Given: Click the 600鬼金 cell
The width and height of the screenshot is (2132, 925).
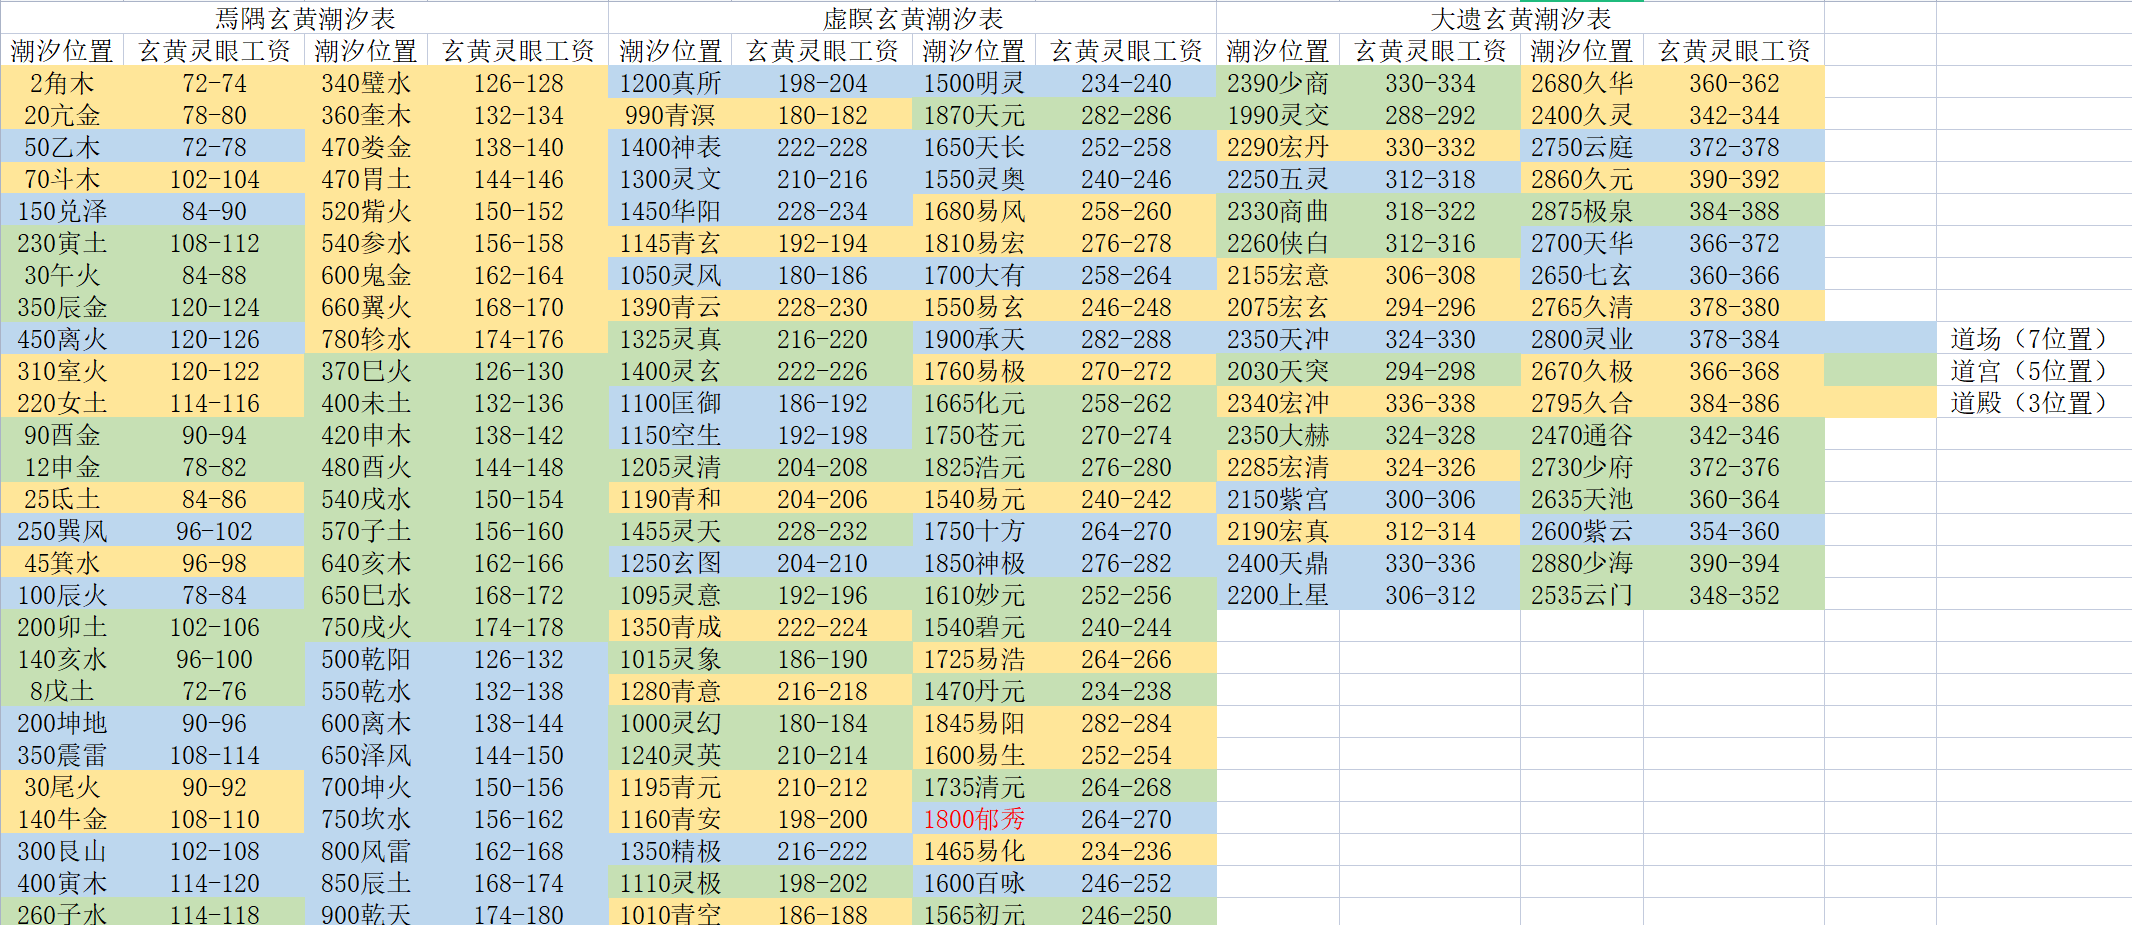Looking at the screenshot, I should coord(366,274).
